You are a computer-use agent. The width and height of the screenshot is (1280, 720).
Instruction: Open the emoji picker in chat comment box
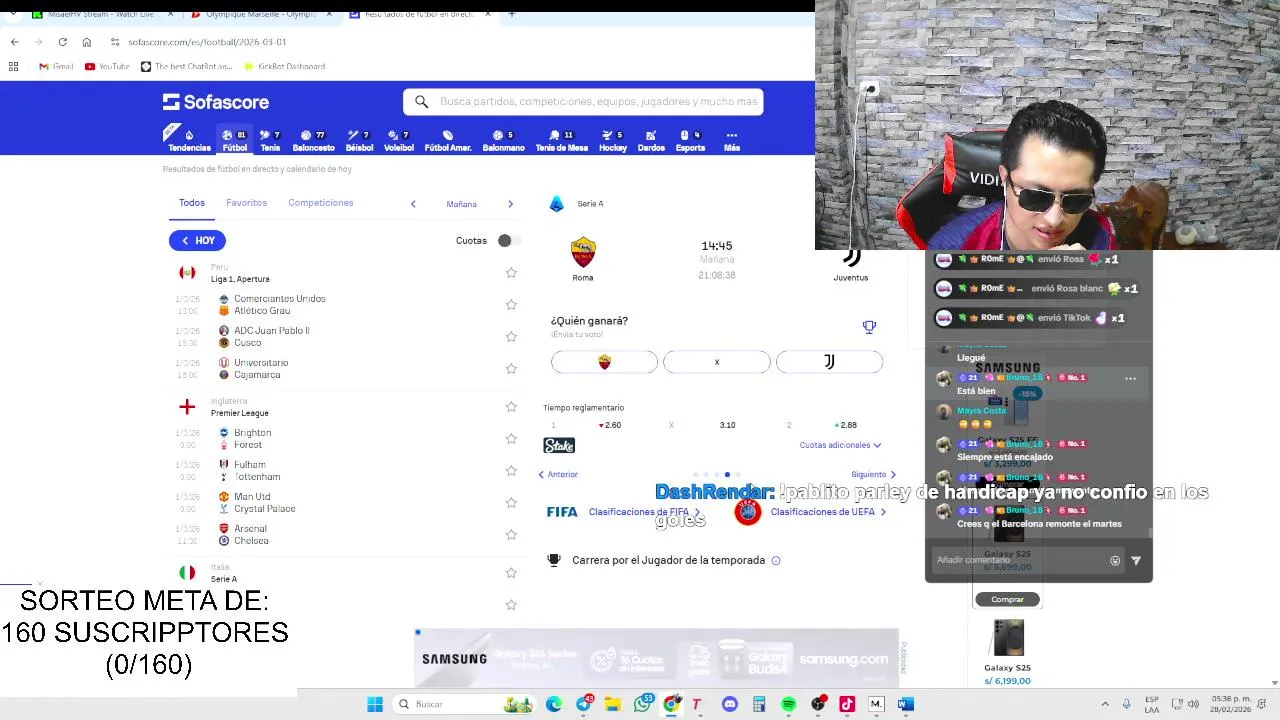click(x=1115, y=561)
